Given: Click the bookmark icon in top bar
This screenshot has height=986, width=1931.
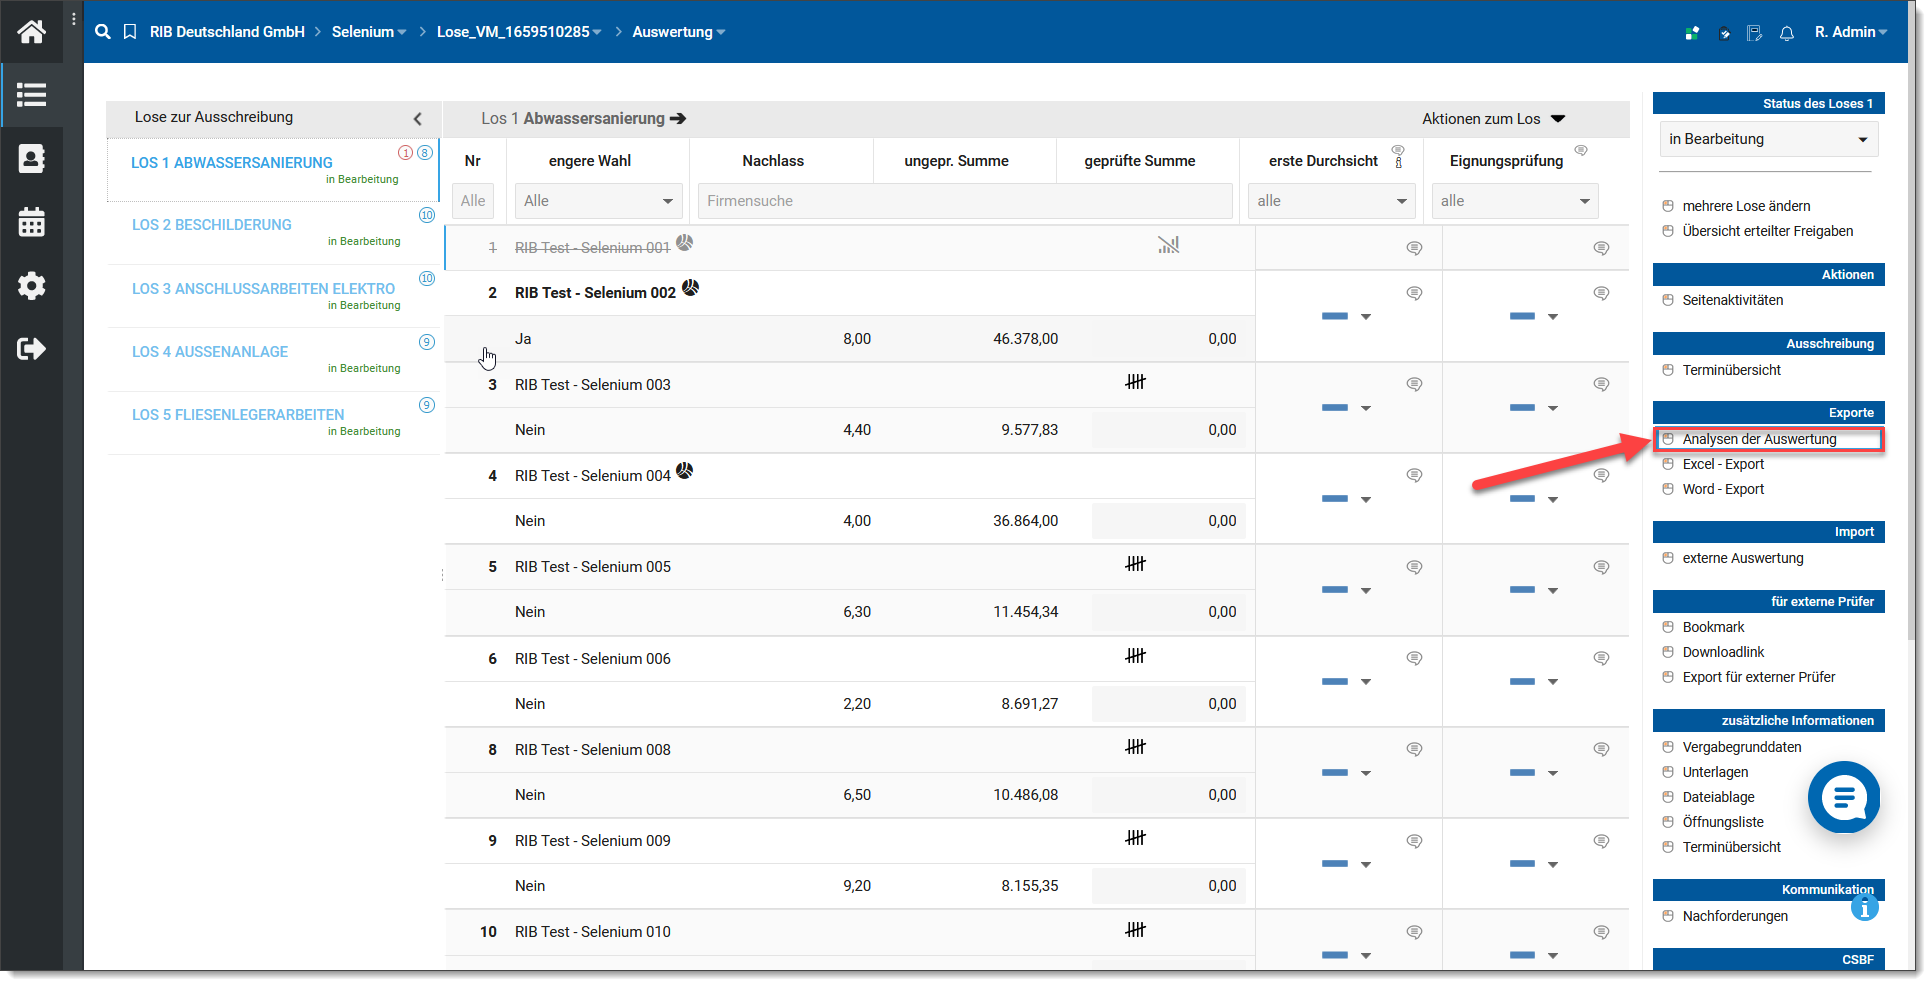Looking at the screenshot, I should coord(130,32).
